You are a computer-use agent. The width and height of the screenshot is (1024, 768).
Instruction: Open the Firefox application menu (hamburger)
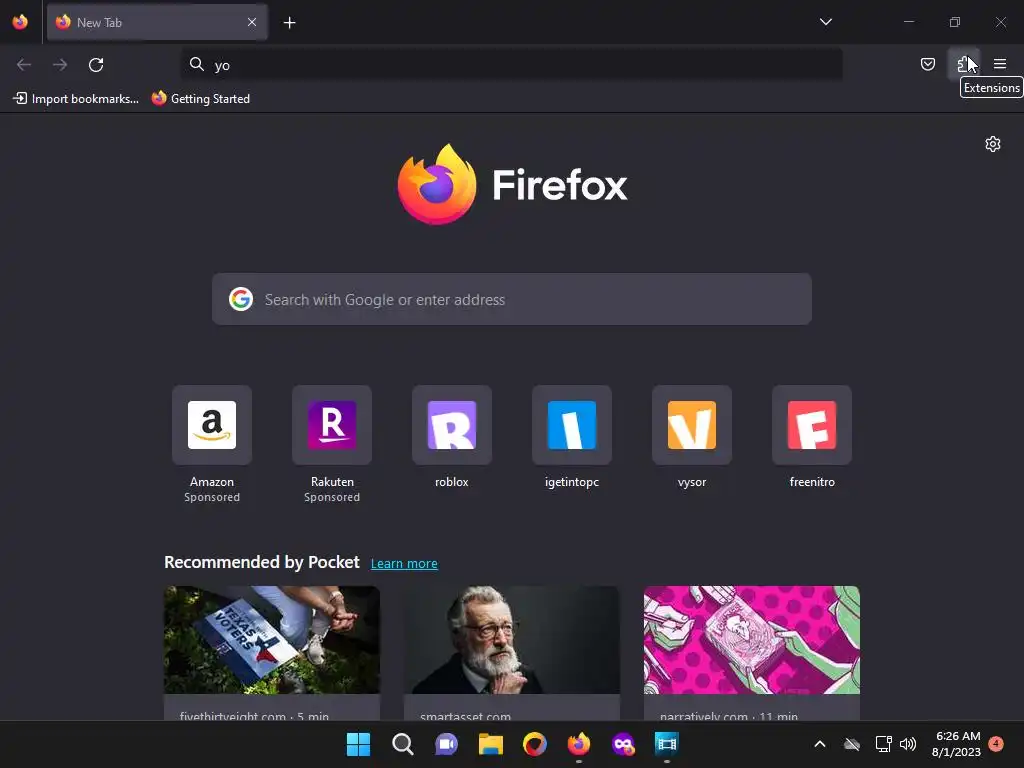click(x=1000, y=64)
